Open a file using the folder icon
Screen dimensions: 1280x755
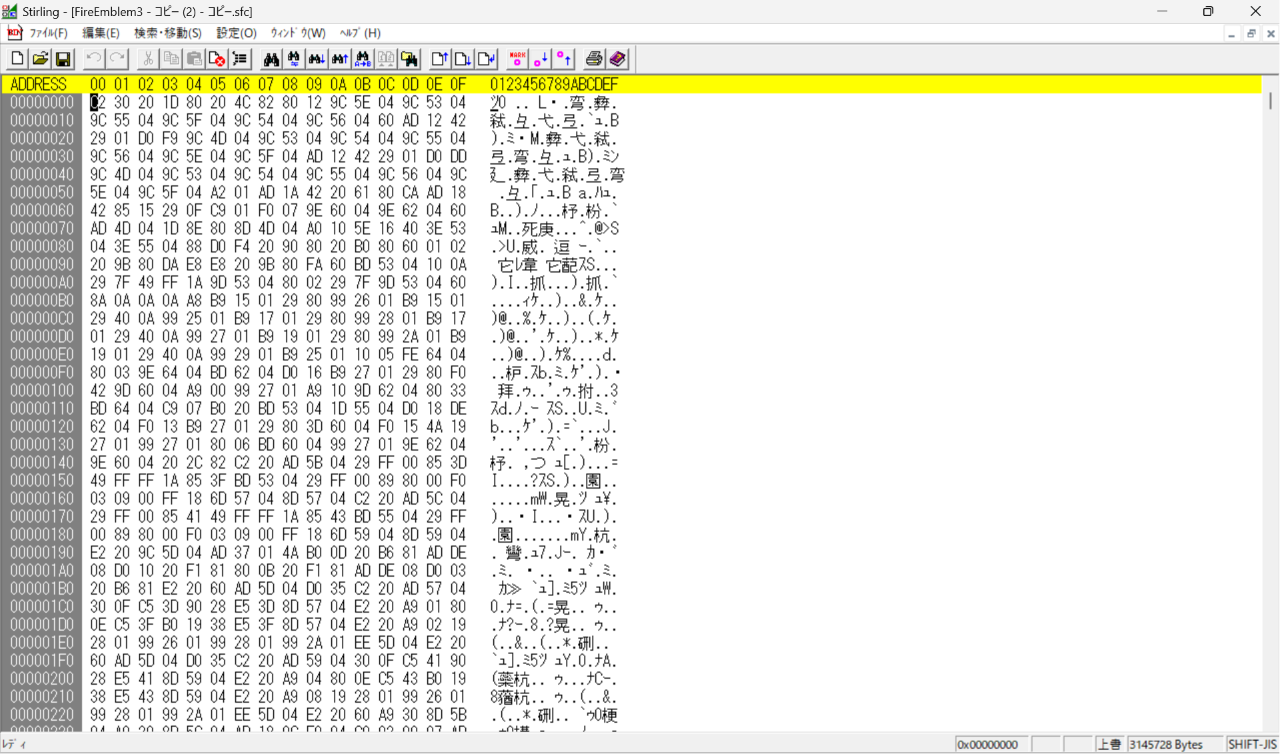[x=40, y=59]
